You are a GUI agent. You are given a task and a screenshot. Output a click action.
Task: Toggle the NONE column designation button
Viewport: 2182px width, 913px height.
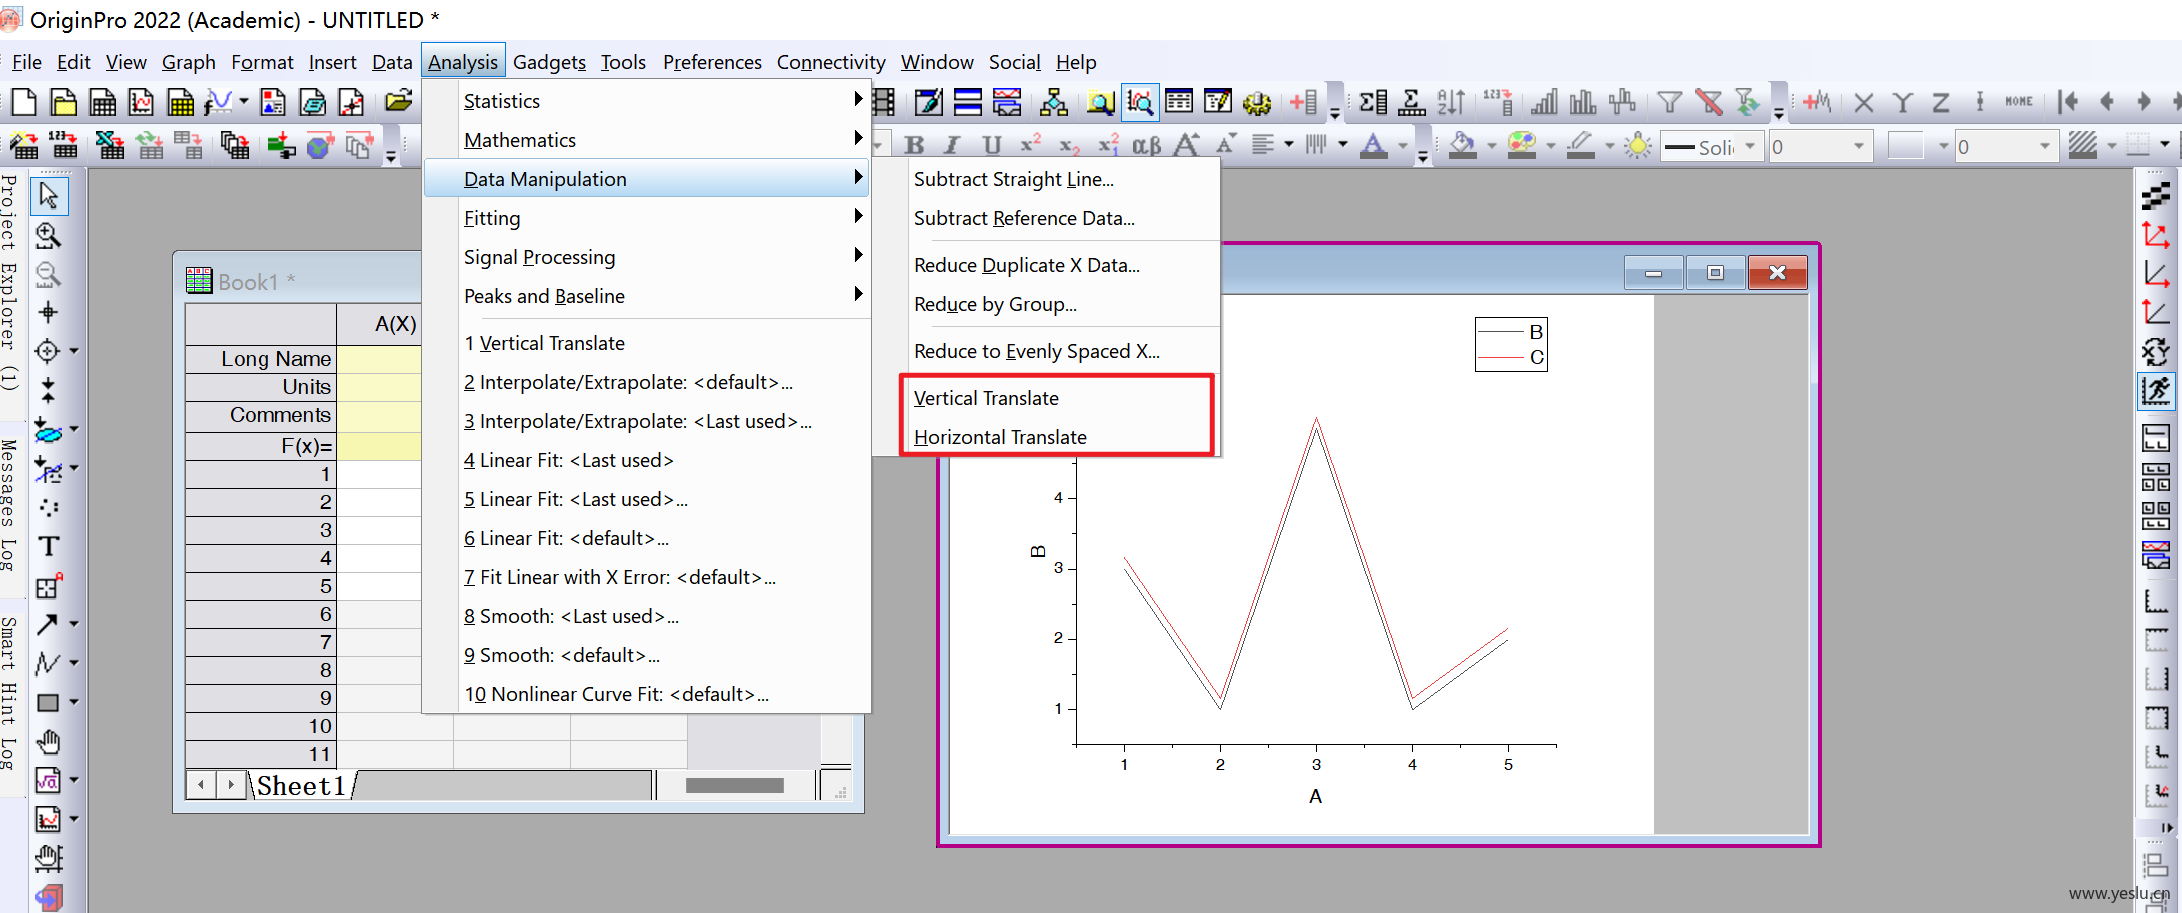pos(2019,101)
